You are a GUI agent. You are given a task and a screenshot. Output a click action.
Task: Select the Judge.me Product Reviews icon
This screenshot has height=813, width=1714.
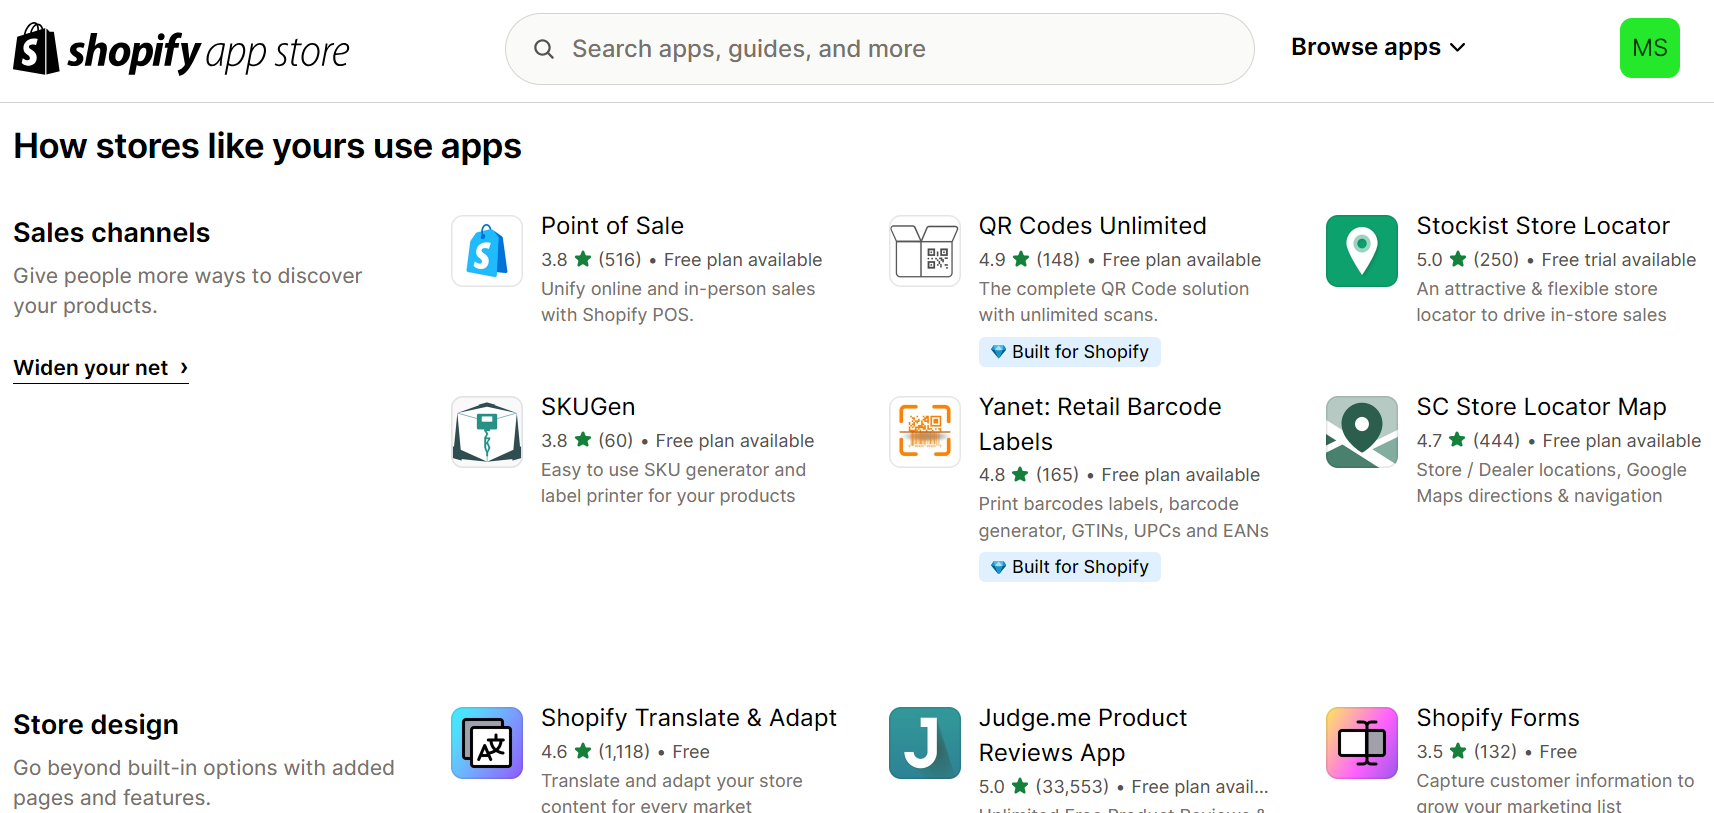click(x=924, y=743)
